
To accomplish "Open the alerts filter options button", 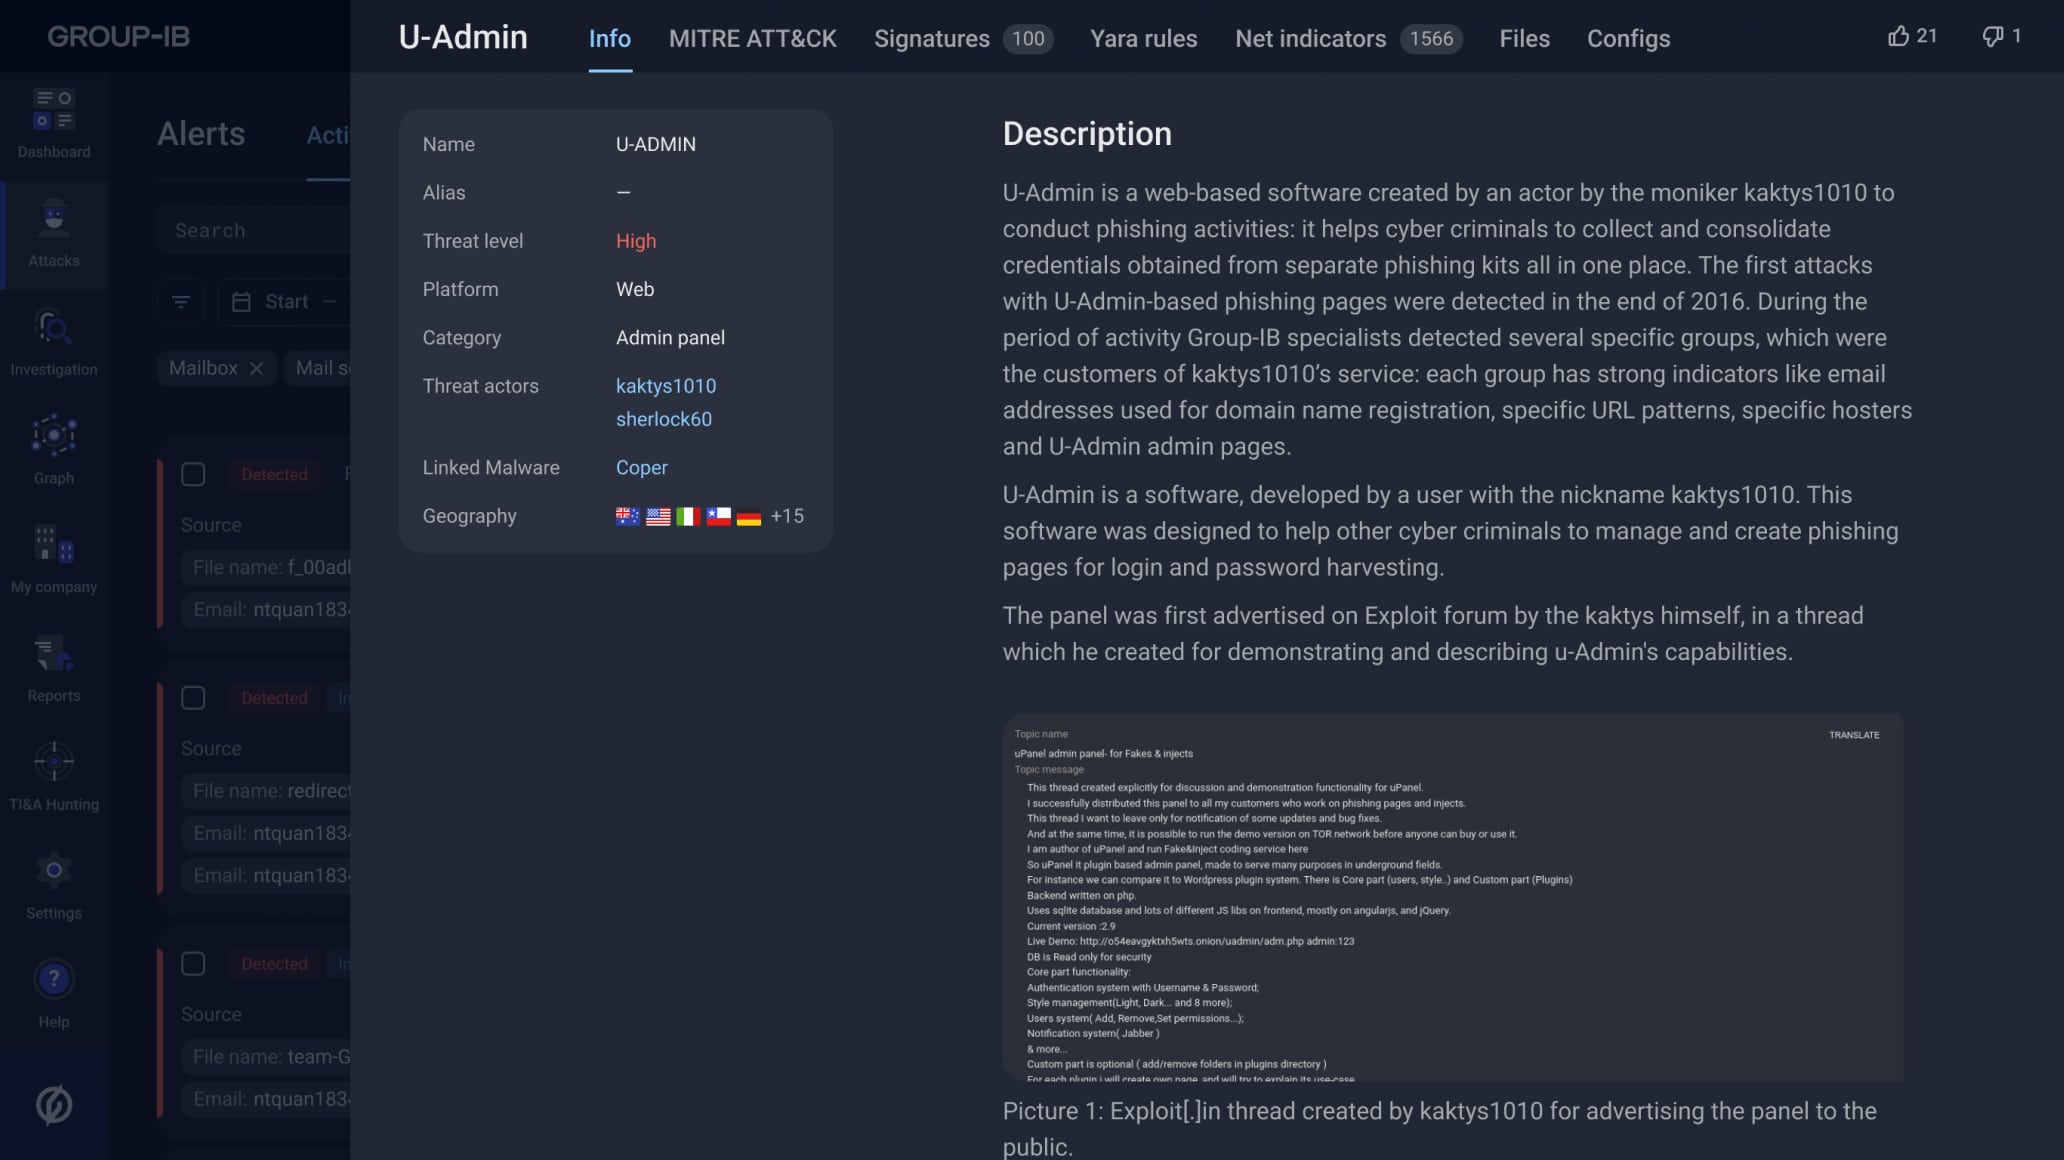I will (x=181, y=302).
